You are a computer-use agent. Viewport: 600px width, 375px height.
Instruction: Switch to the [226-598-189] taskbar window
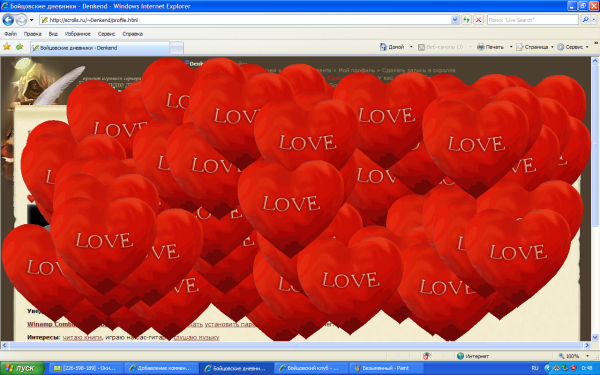[85, 368]
